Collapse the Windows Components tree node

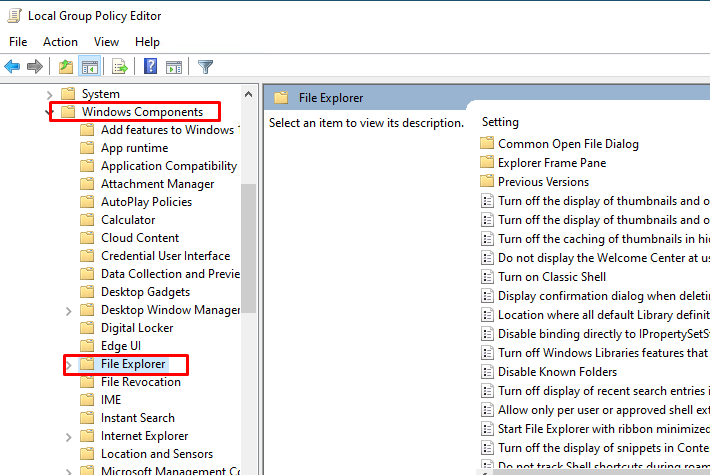pos(49,112)
